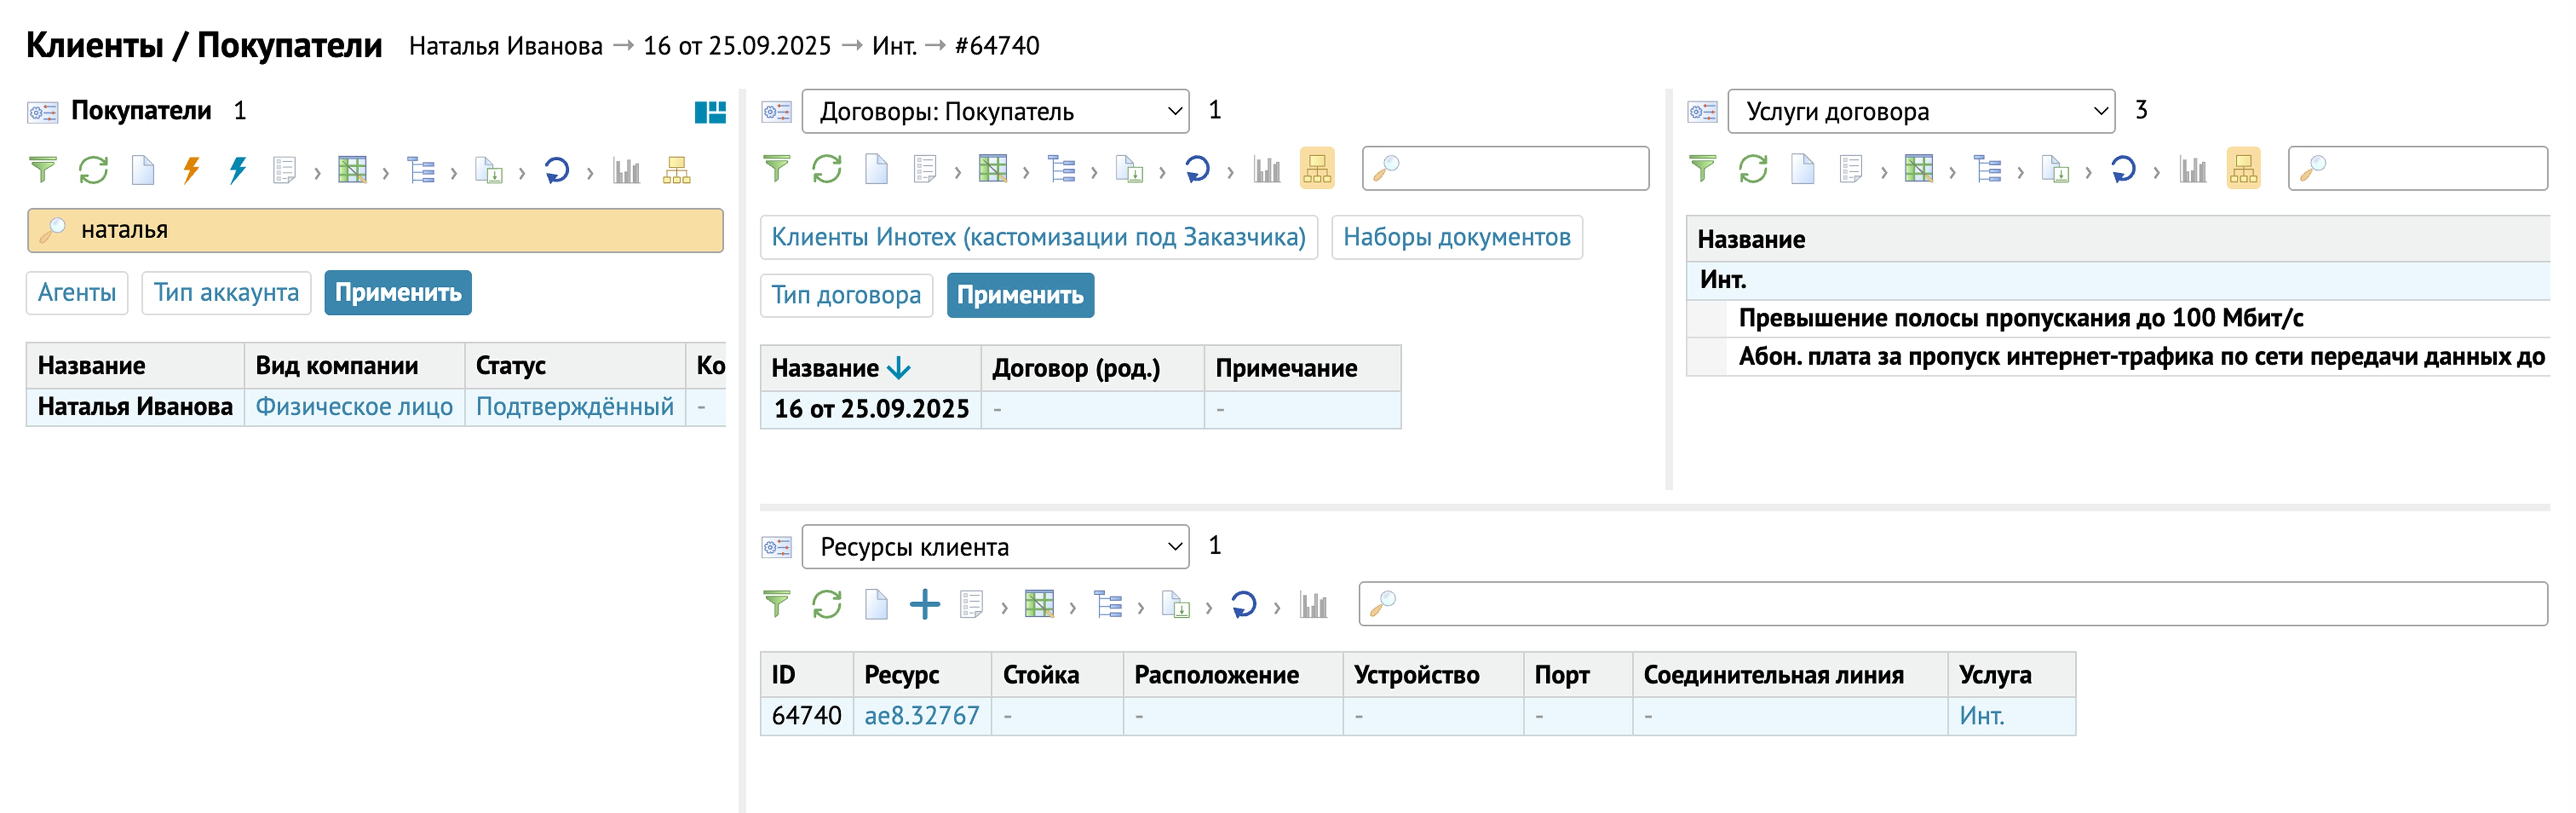Open the Договоры: Покупатель dropdown
The height and width of the screenshot is (813, 2576).
tap(994, 112)
